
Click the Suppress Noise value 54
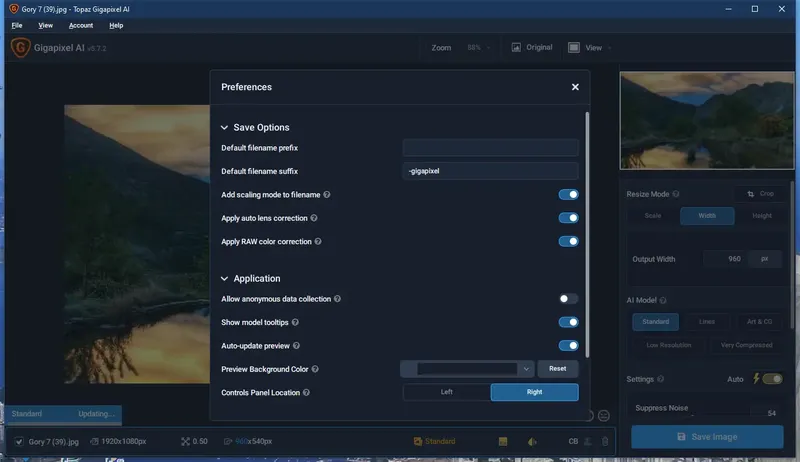771,413
